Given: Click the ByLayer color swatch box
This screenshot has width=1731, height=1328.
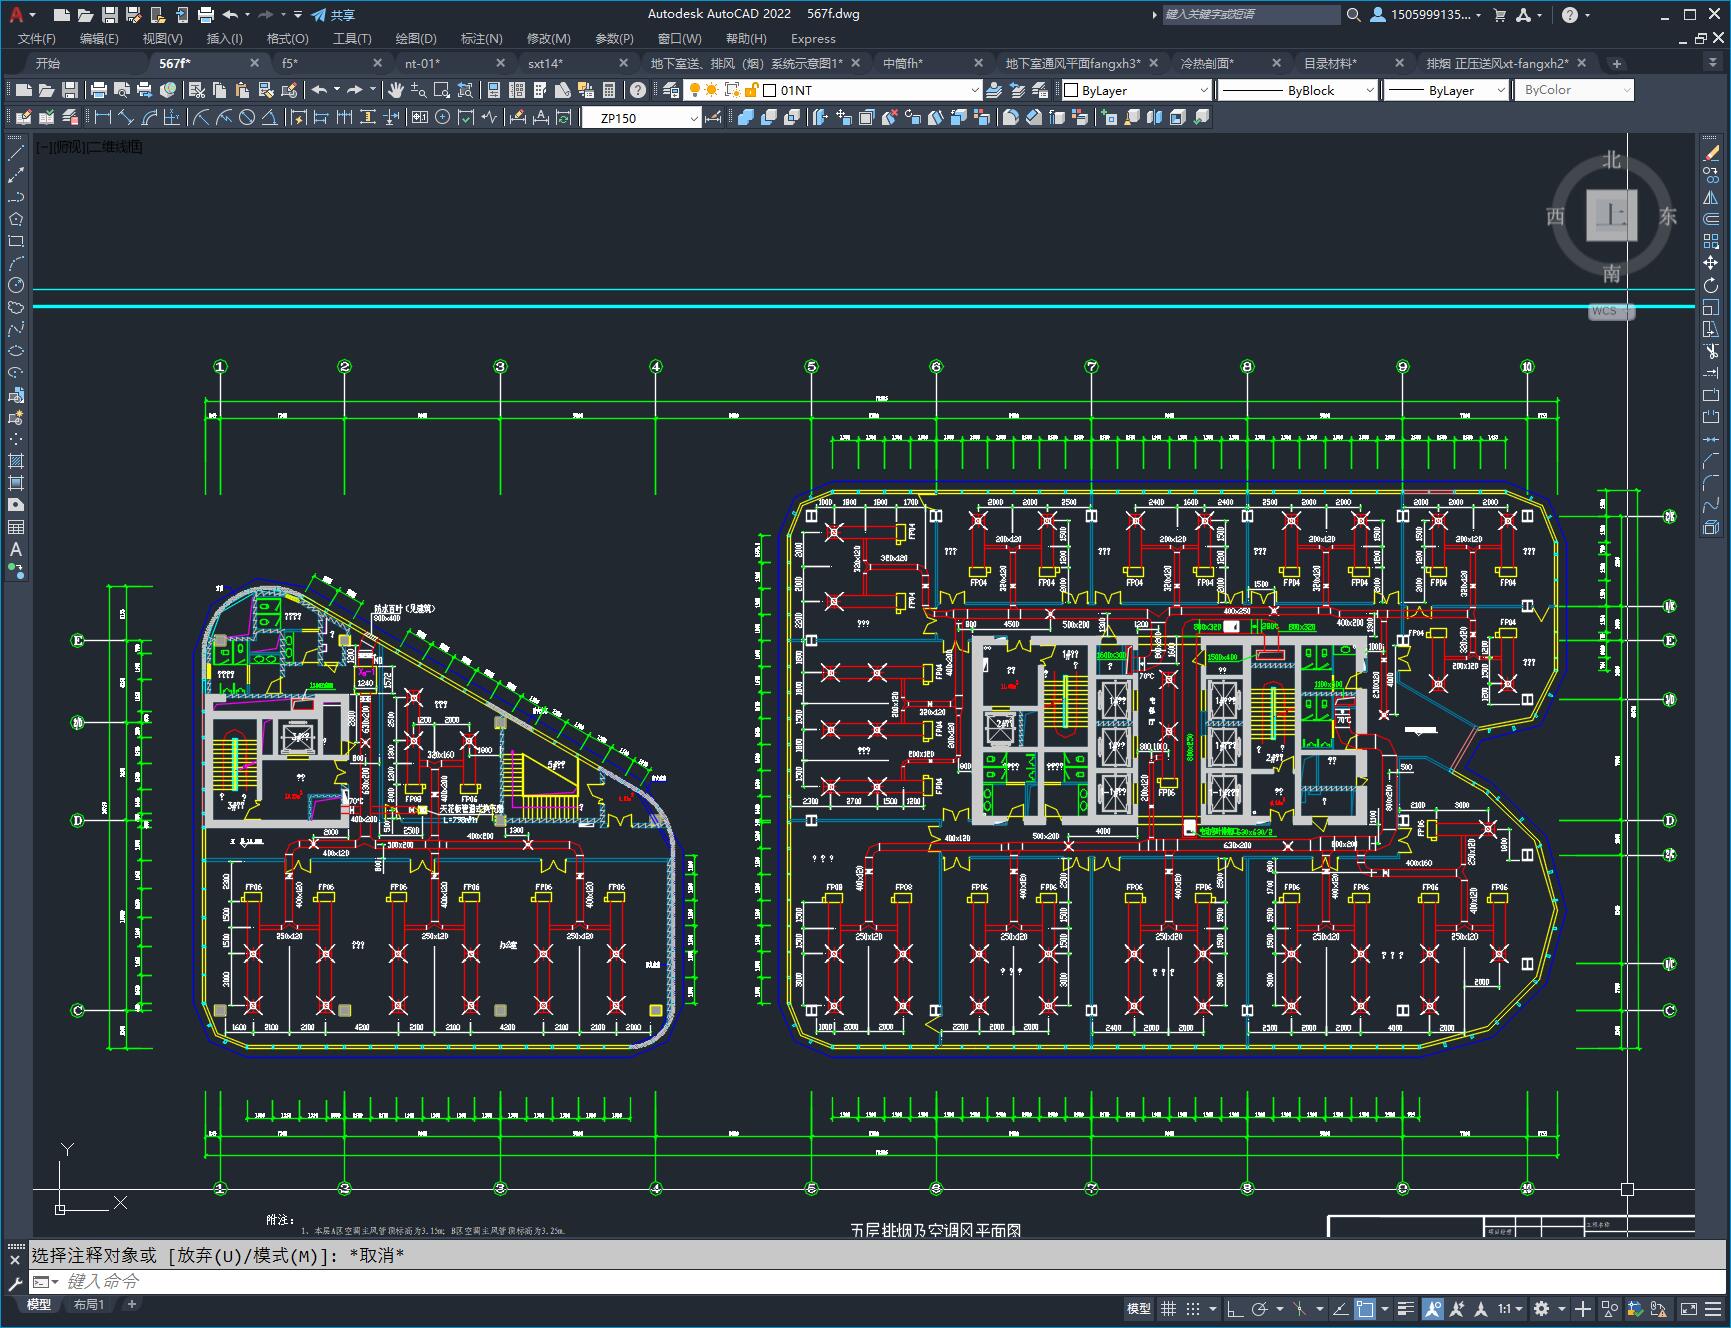Looking at the screenshot, I should [x=1071, y=90].
